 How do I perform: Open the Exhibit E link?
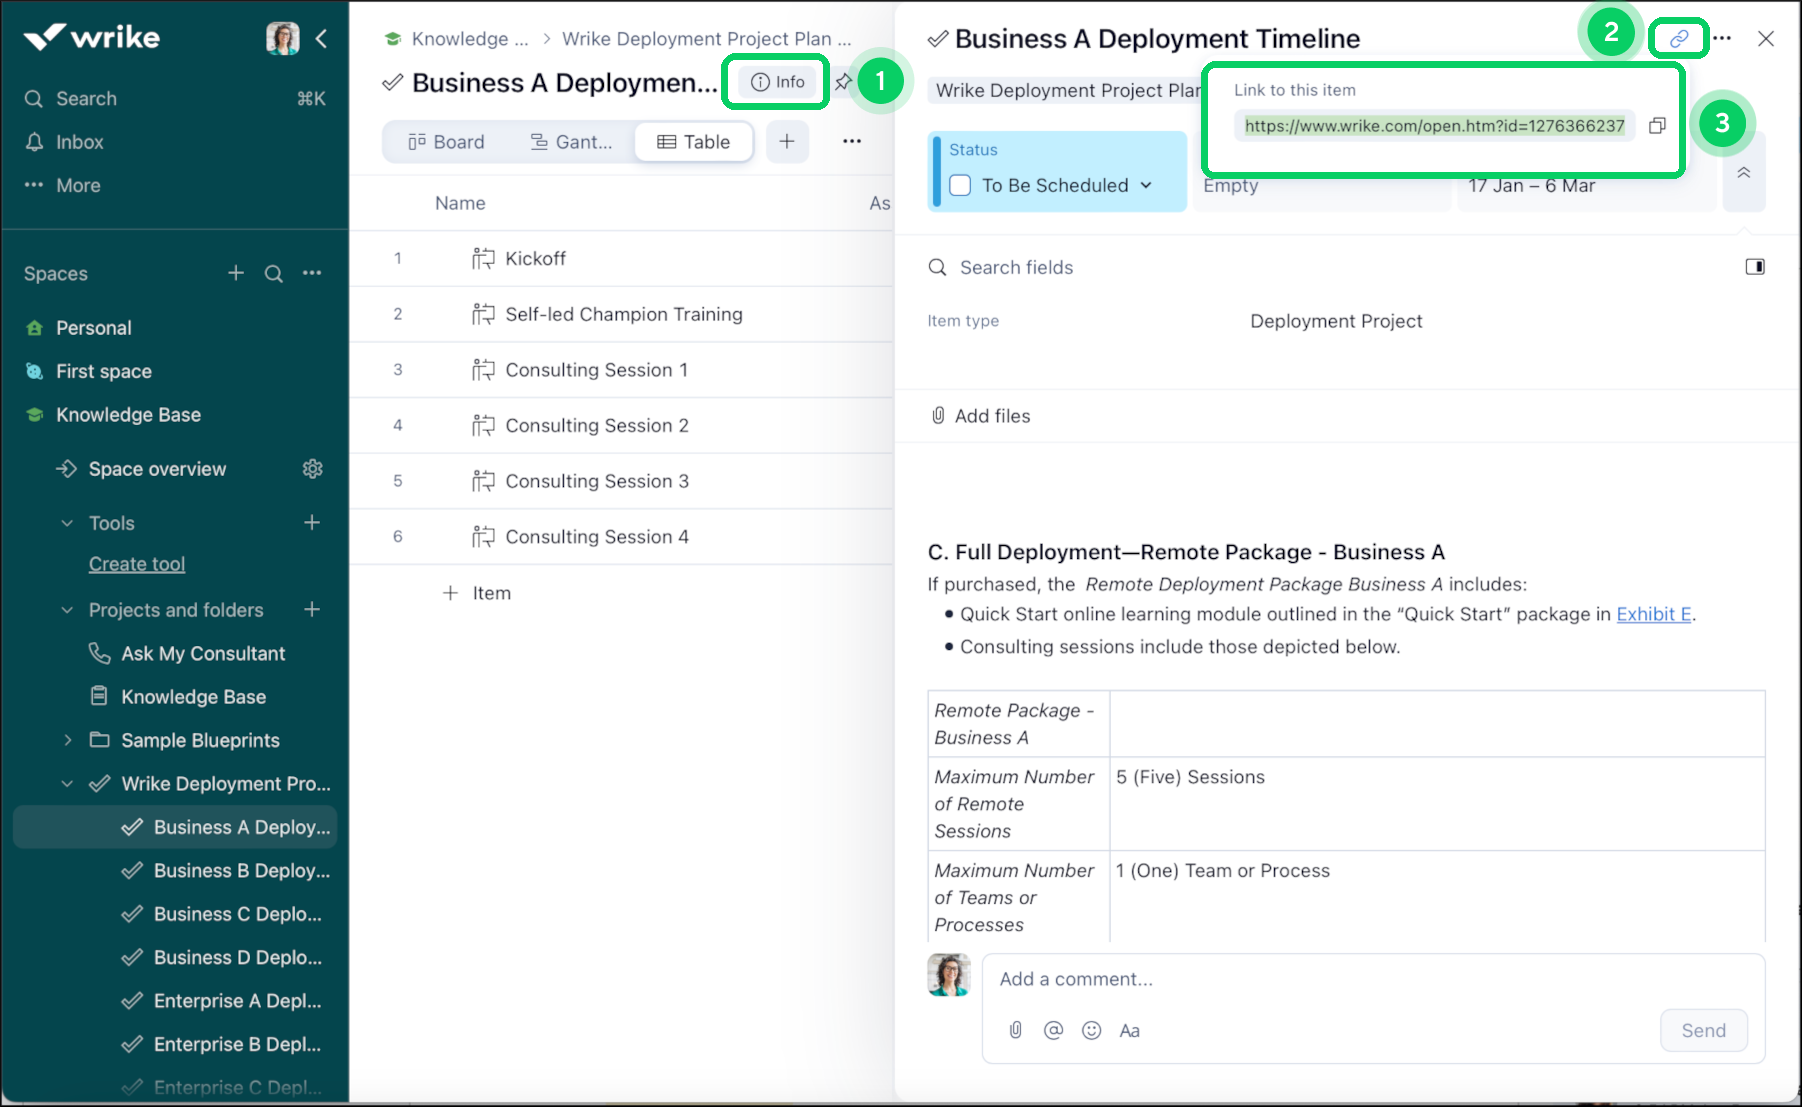click(1653, 614)
